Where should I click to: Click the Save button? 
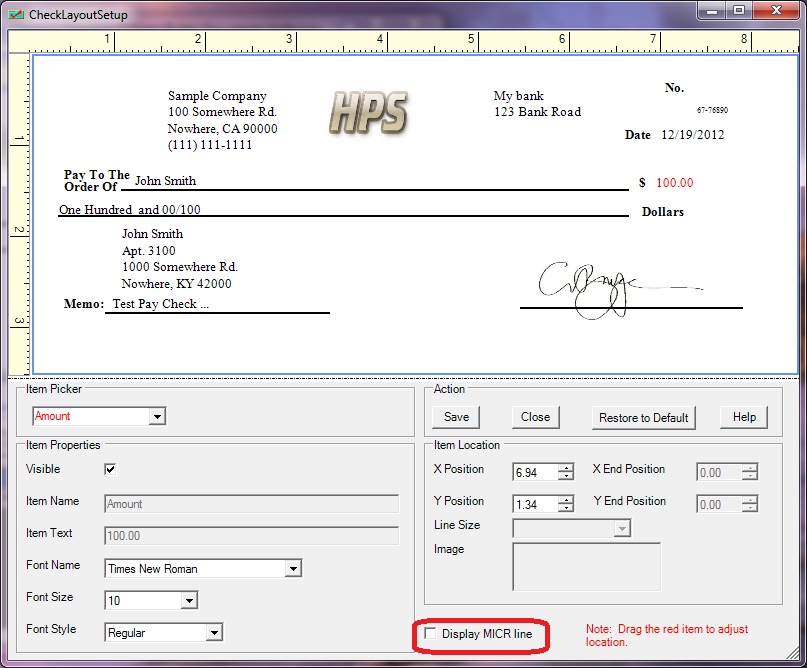click(x=456, y=417)
